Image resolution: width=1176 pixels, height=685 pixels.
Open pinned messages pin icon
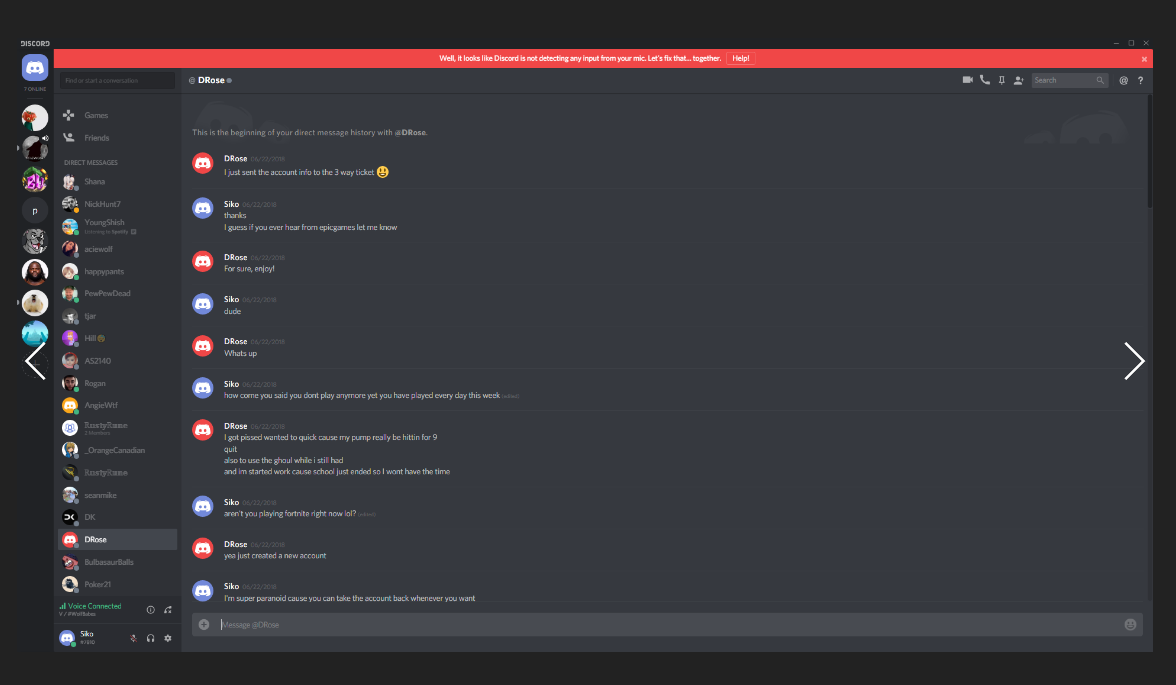coord(1001,80)
